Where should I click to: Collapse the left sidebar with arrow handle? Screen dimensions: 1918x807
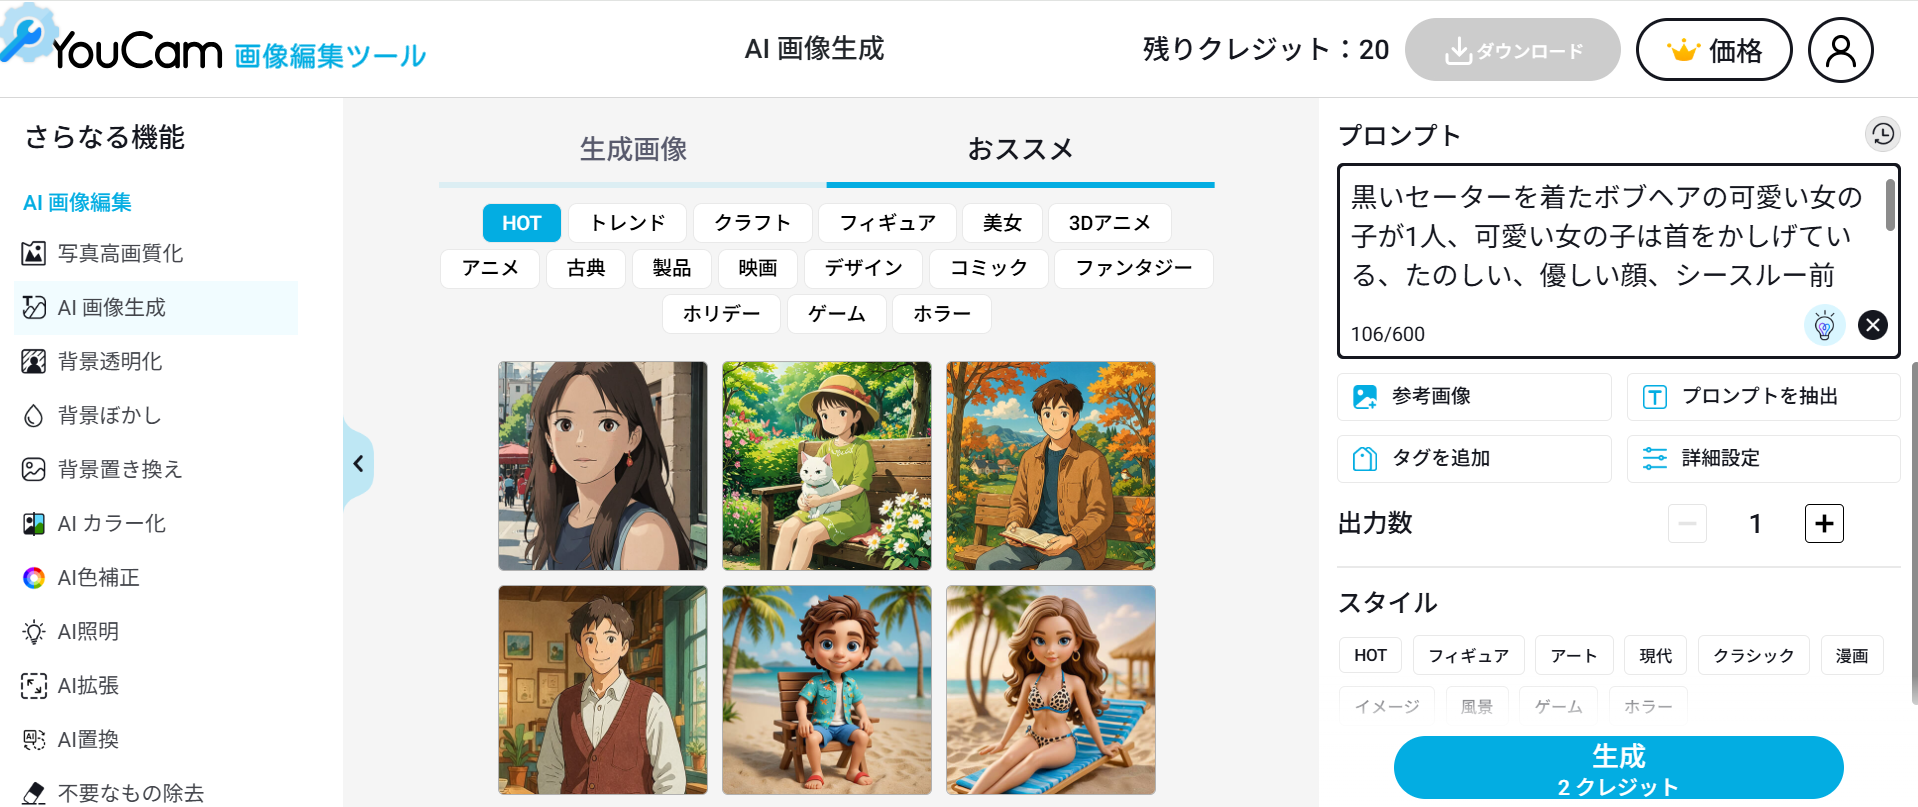click(358, 464)
